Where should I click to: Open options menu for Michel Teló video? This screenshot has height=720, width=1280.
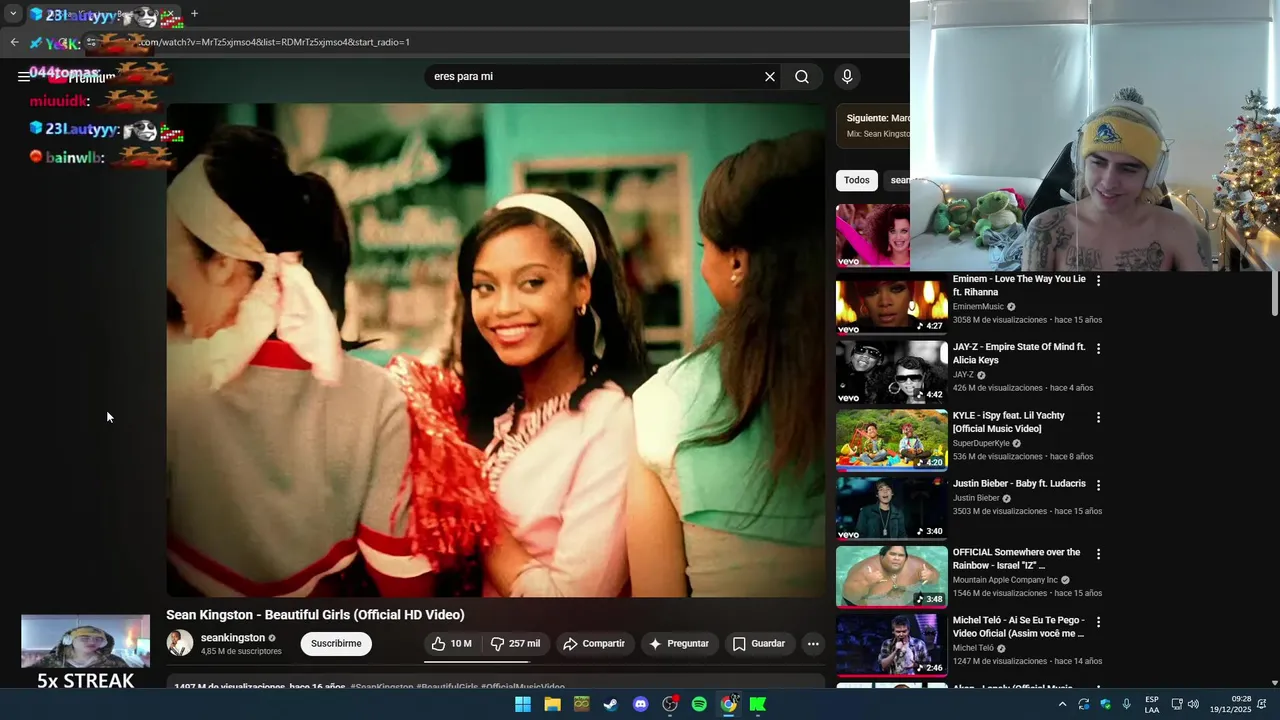tap(1098, 622)
